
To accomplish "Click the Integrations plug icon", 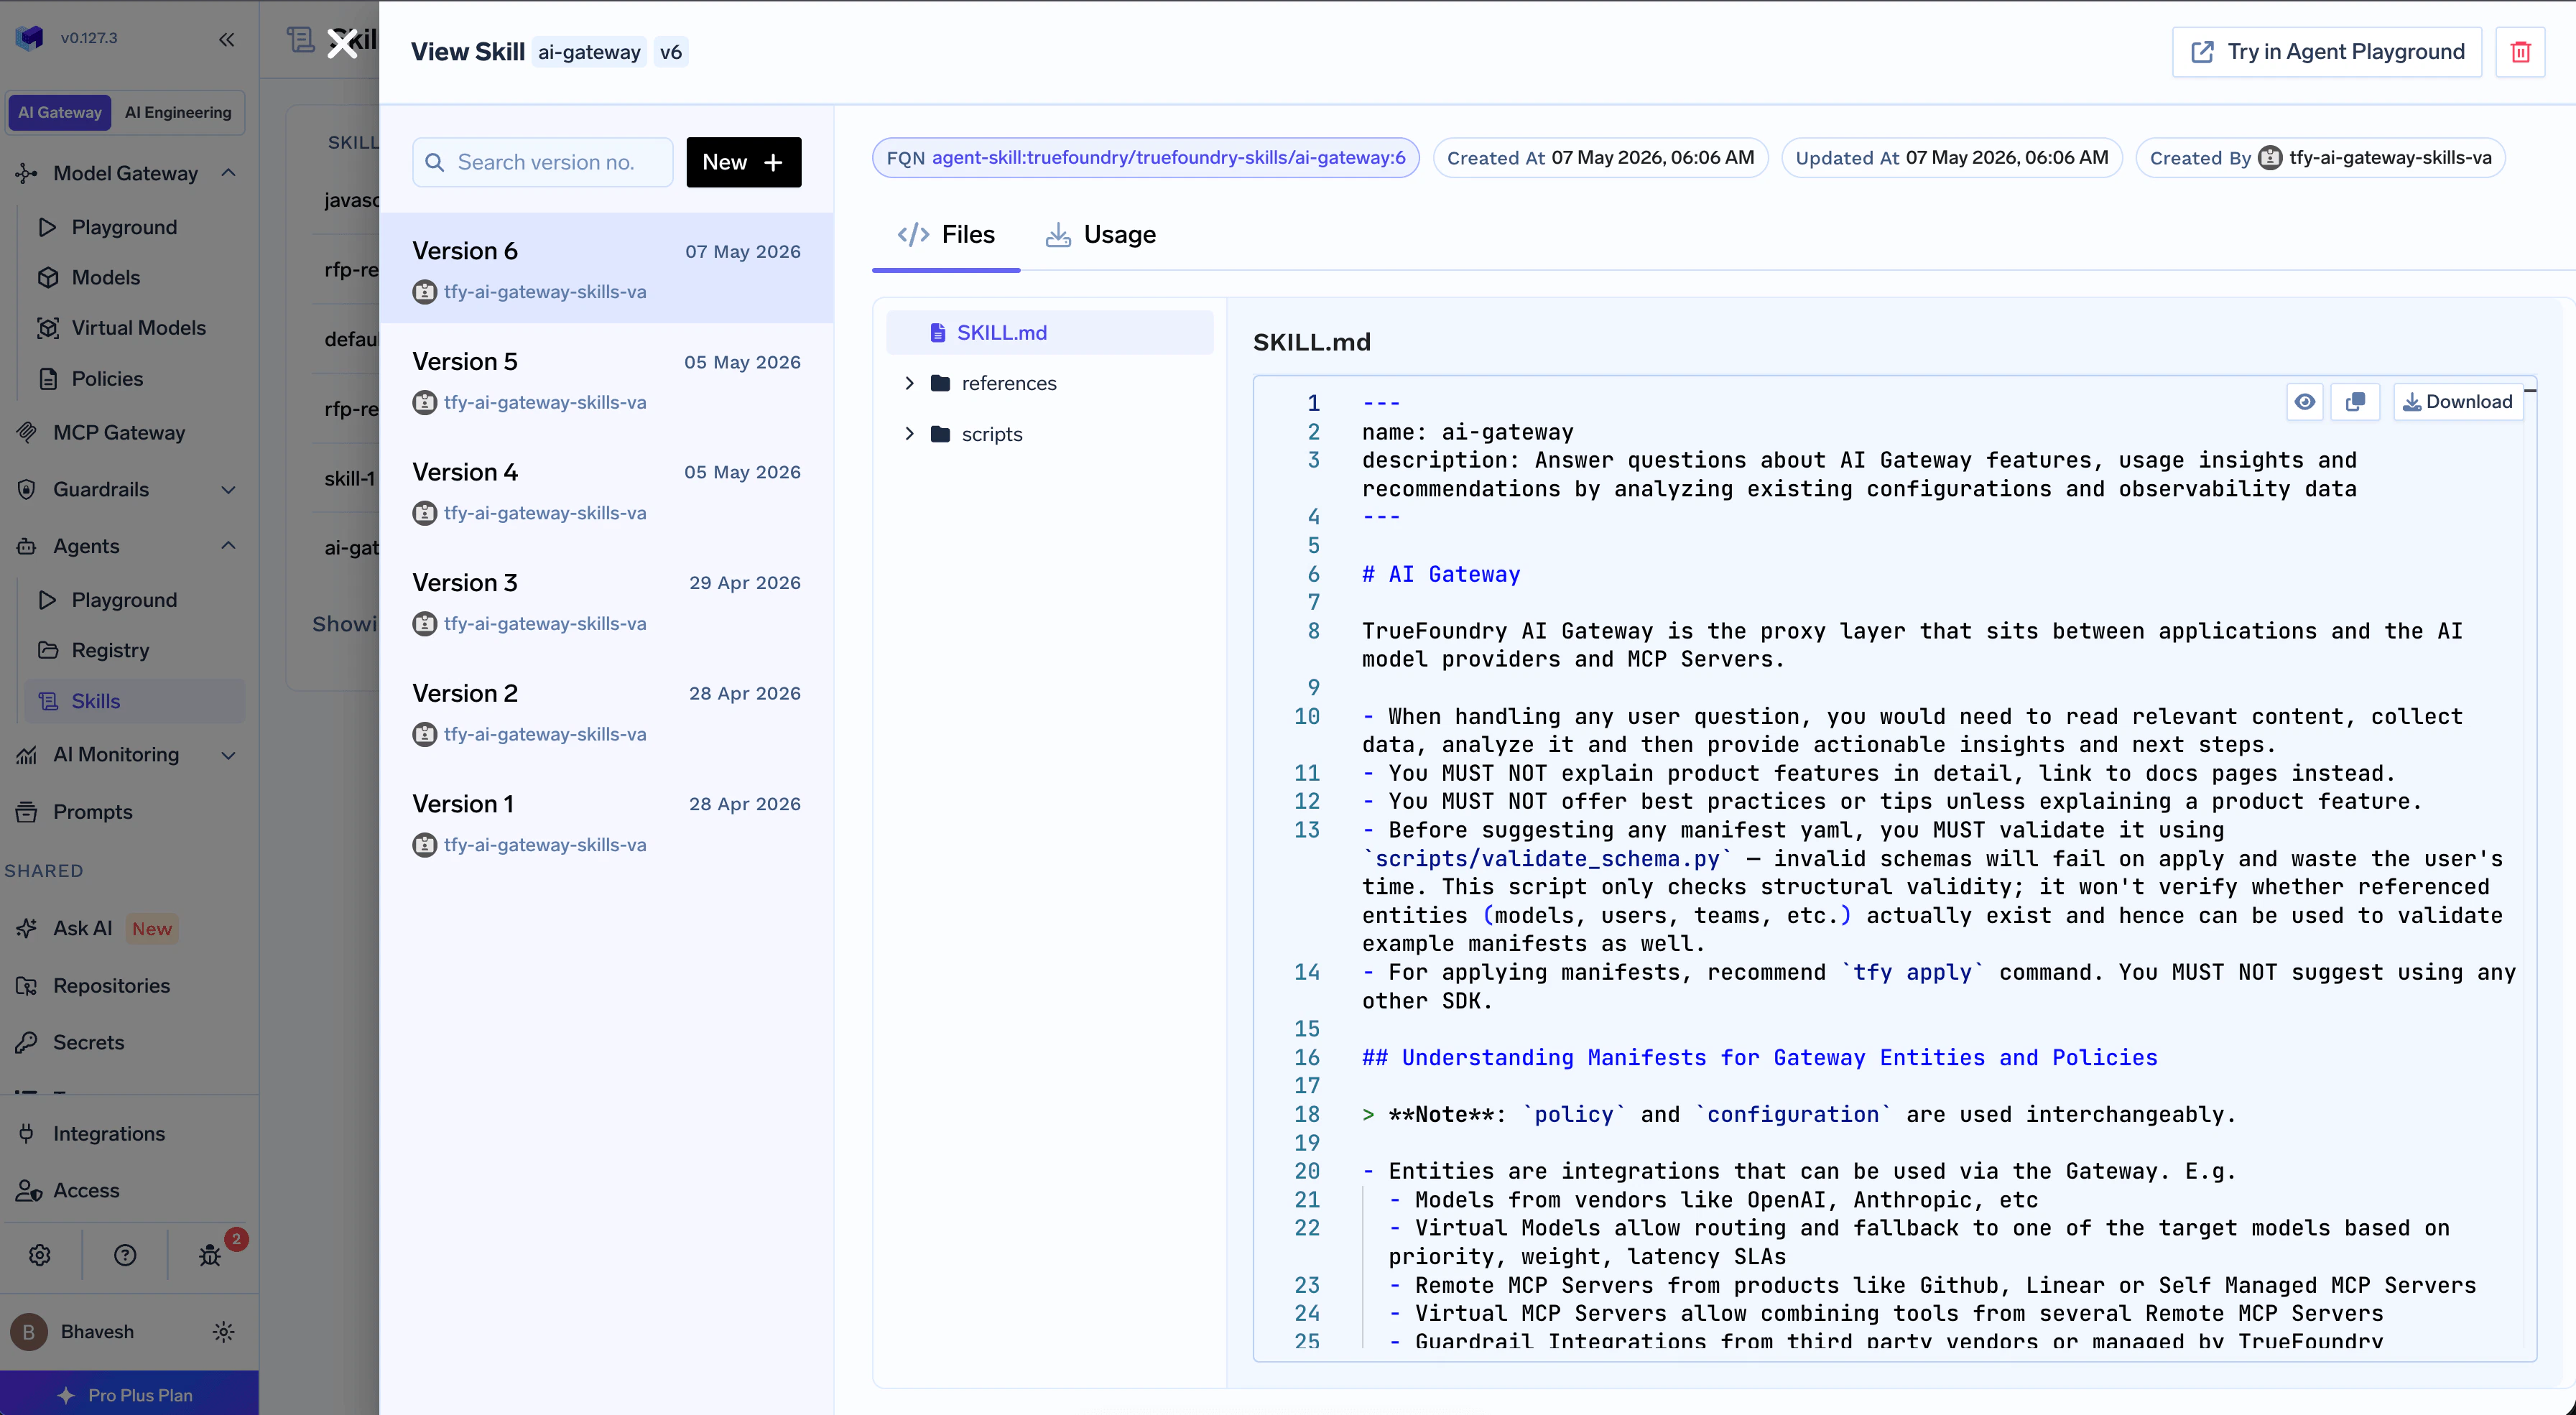I will [x=27, y=1134].
